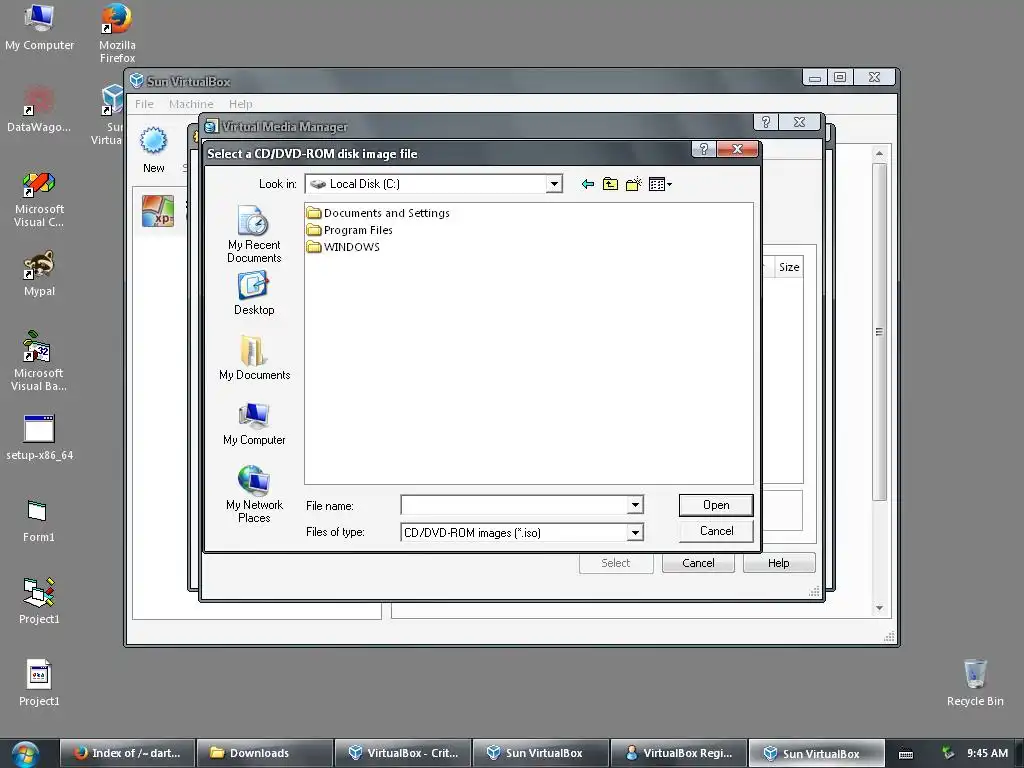Click the Open button

point(716,505)
